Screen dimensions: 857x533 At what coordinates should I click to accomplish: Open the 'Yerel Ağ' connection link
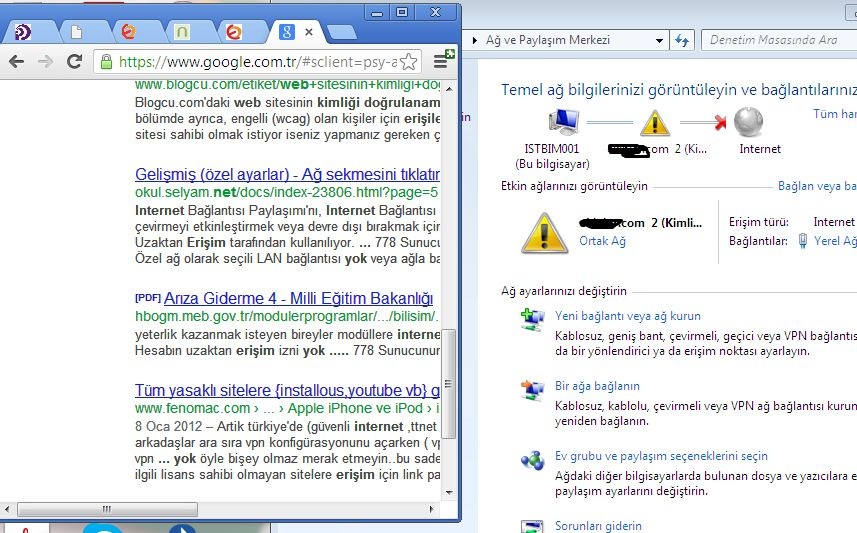pyautogui.click(x=835, y=241)
